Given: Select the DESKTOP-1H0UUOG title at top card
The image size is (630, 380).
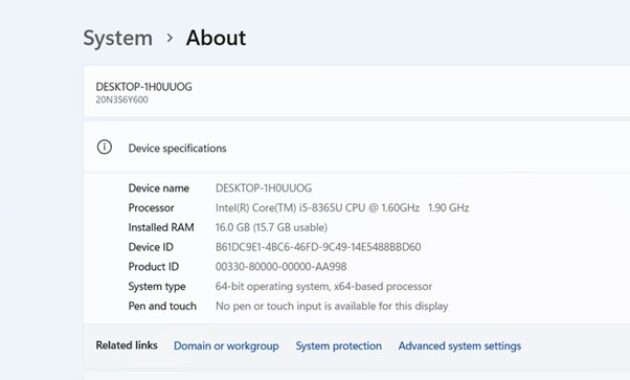Looking at the screenshot, I should tap(144, 87).
